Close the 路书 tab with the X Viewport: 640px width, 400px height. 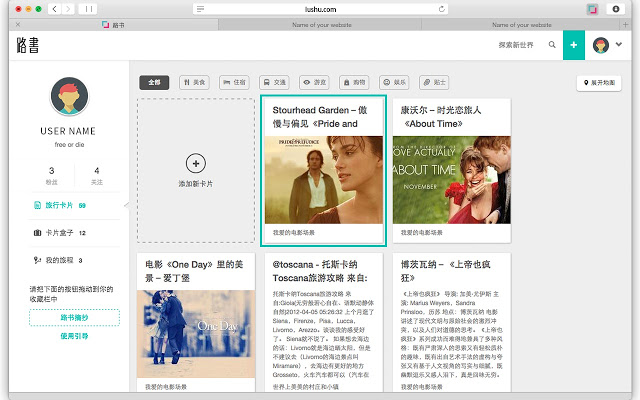coord(18,25)
